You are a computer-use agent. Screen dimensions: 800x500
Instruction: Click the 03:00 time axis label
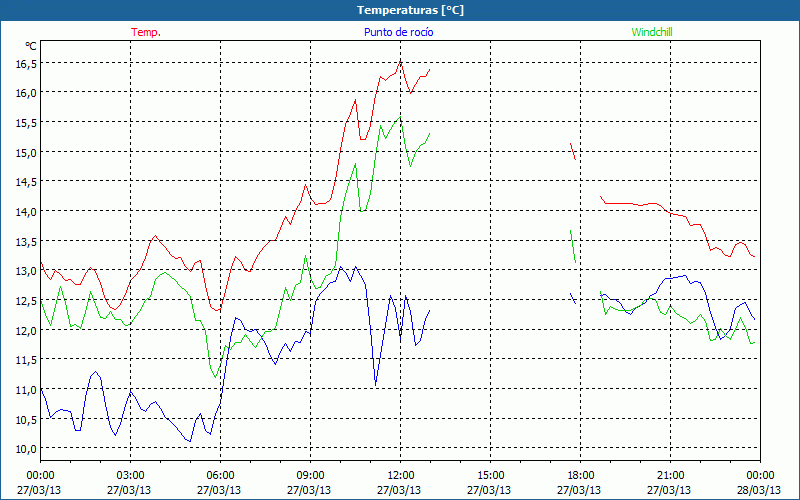[x=131, y=476]
